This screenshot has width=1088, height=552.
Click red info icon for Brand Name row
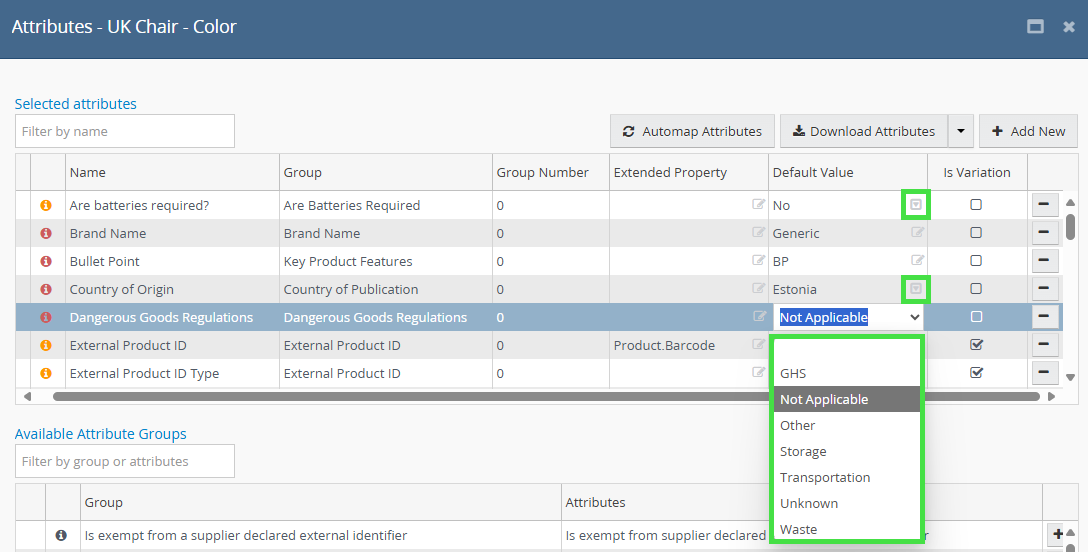tap(46, 234)
